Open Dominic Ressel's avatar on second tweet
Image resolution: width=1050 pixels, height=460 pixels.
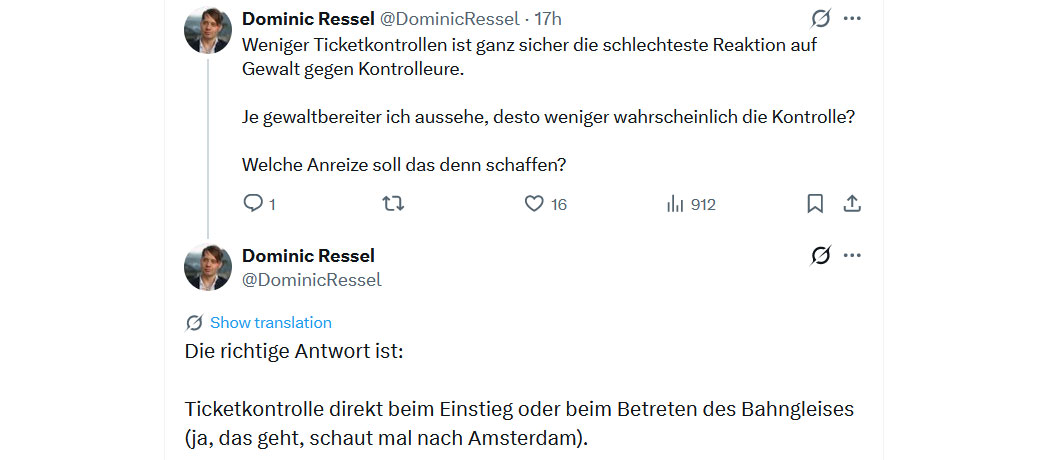(208, 267)
